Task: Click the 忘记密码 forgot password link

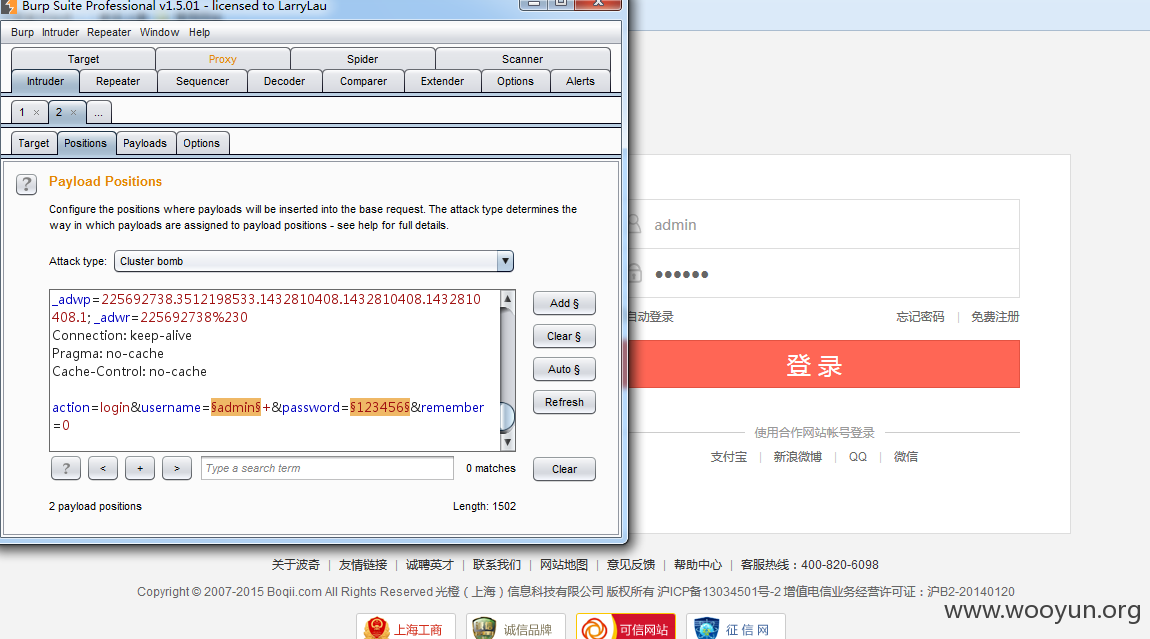Action: pyautogui.click(x=920, y=317)
